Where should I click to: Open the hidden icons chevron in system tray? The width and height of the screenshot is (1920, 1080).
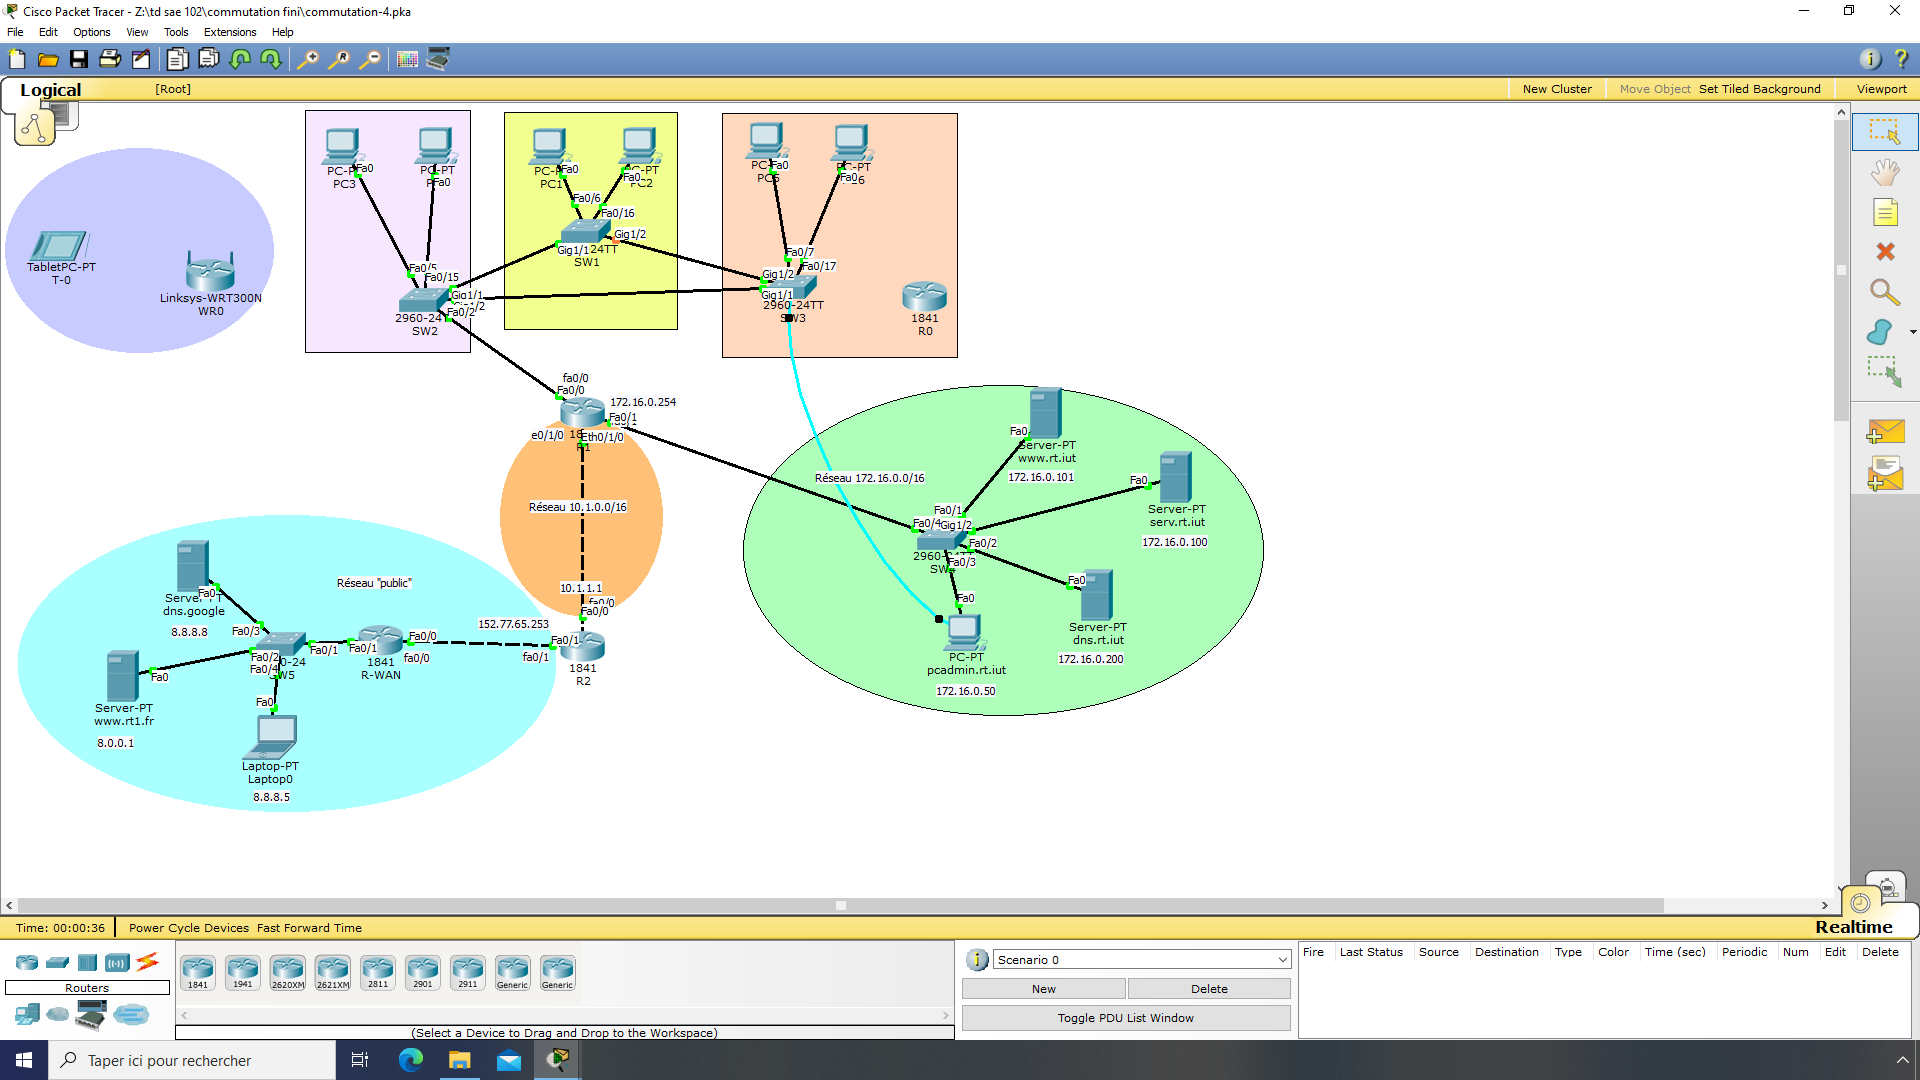(1903, 1060)
